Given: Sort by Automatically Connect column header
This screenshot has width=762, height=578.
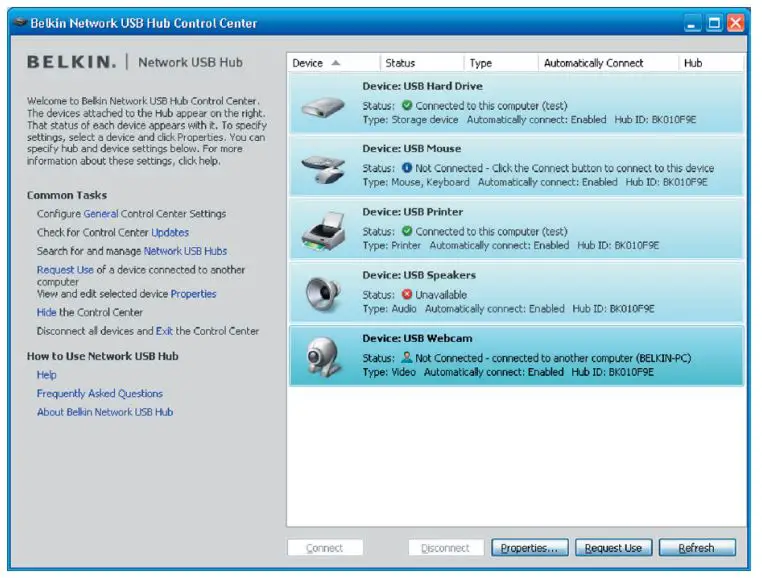Looking at the screenshot, I should [607, 63].
